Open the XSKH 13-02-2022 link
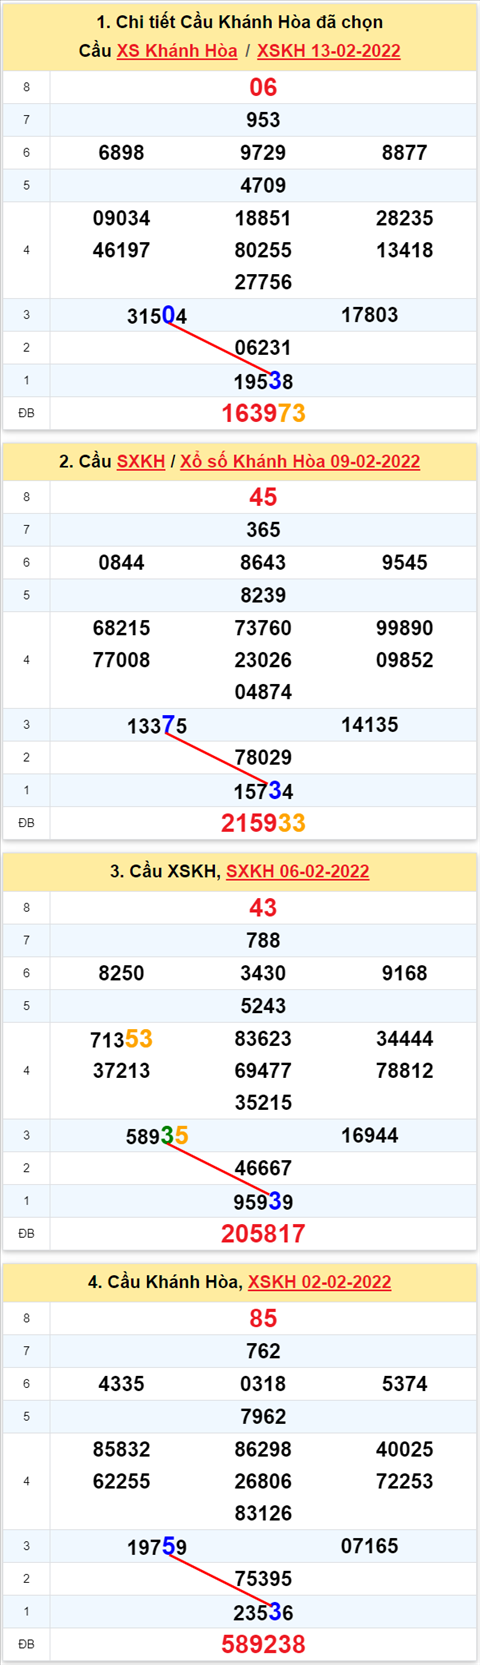480x1665 pixels. (329, 51)
